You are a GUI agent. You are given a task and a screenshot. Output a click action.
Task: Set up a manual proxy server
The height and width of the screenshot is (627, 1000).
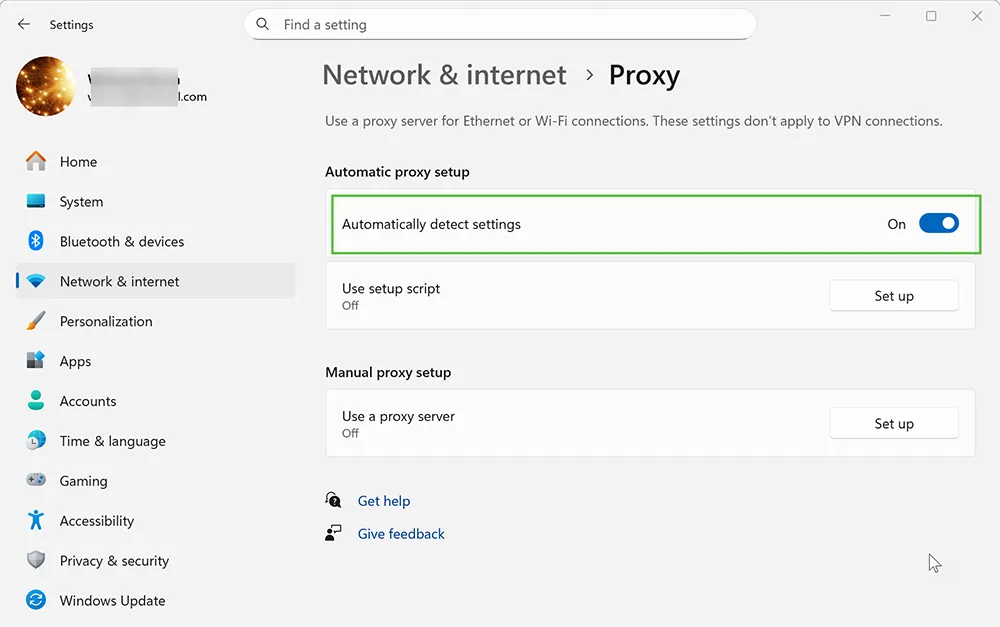coord(893,423)
